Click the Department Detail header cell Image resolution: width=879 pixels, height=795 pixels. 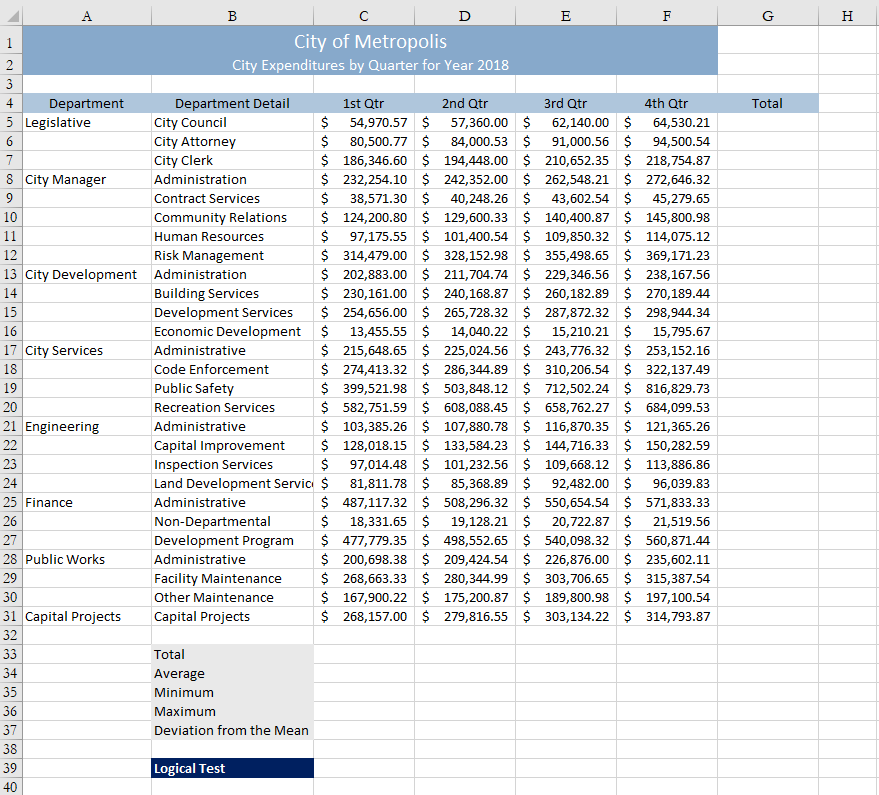232,103
